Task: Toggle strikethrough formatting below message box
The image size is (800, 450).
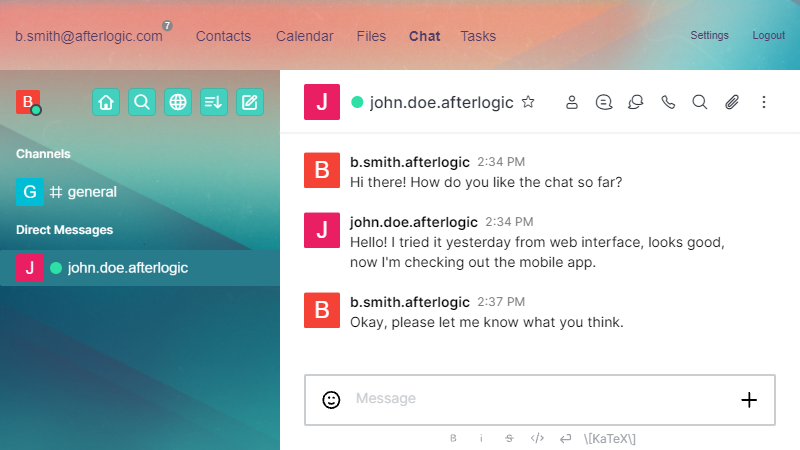Action: (x=509, y=438)
